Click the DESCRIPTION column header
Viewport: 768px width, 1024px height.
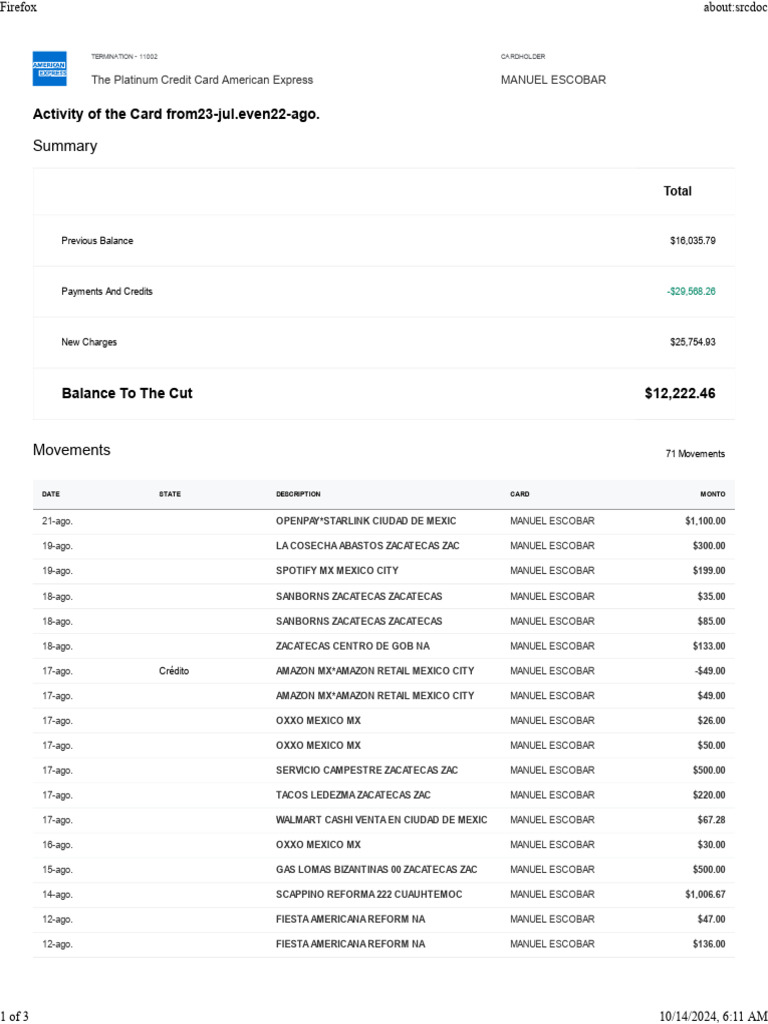298,494
